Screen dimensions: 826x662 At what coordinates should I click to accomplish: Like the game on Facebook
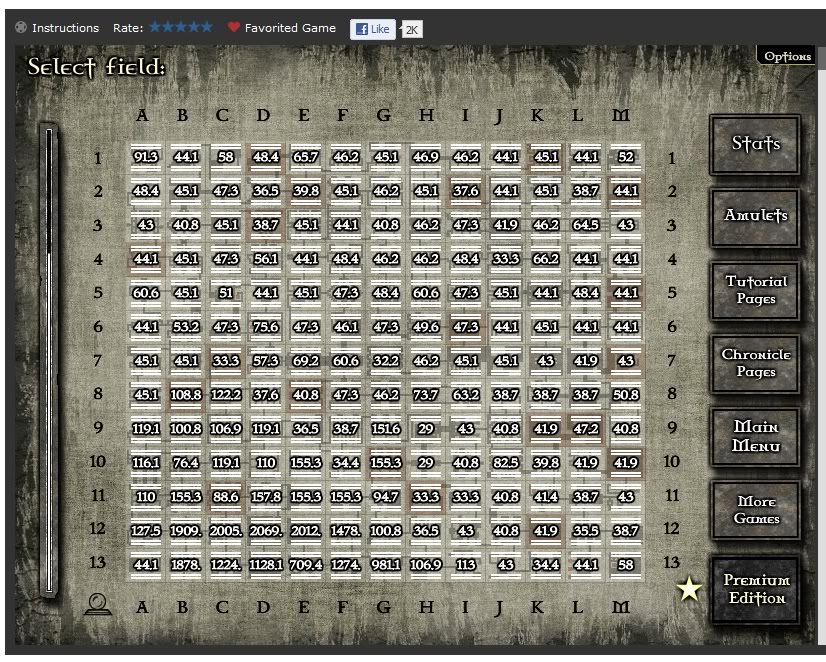pos(373,29)
